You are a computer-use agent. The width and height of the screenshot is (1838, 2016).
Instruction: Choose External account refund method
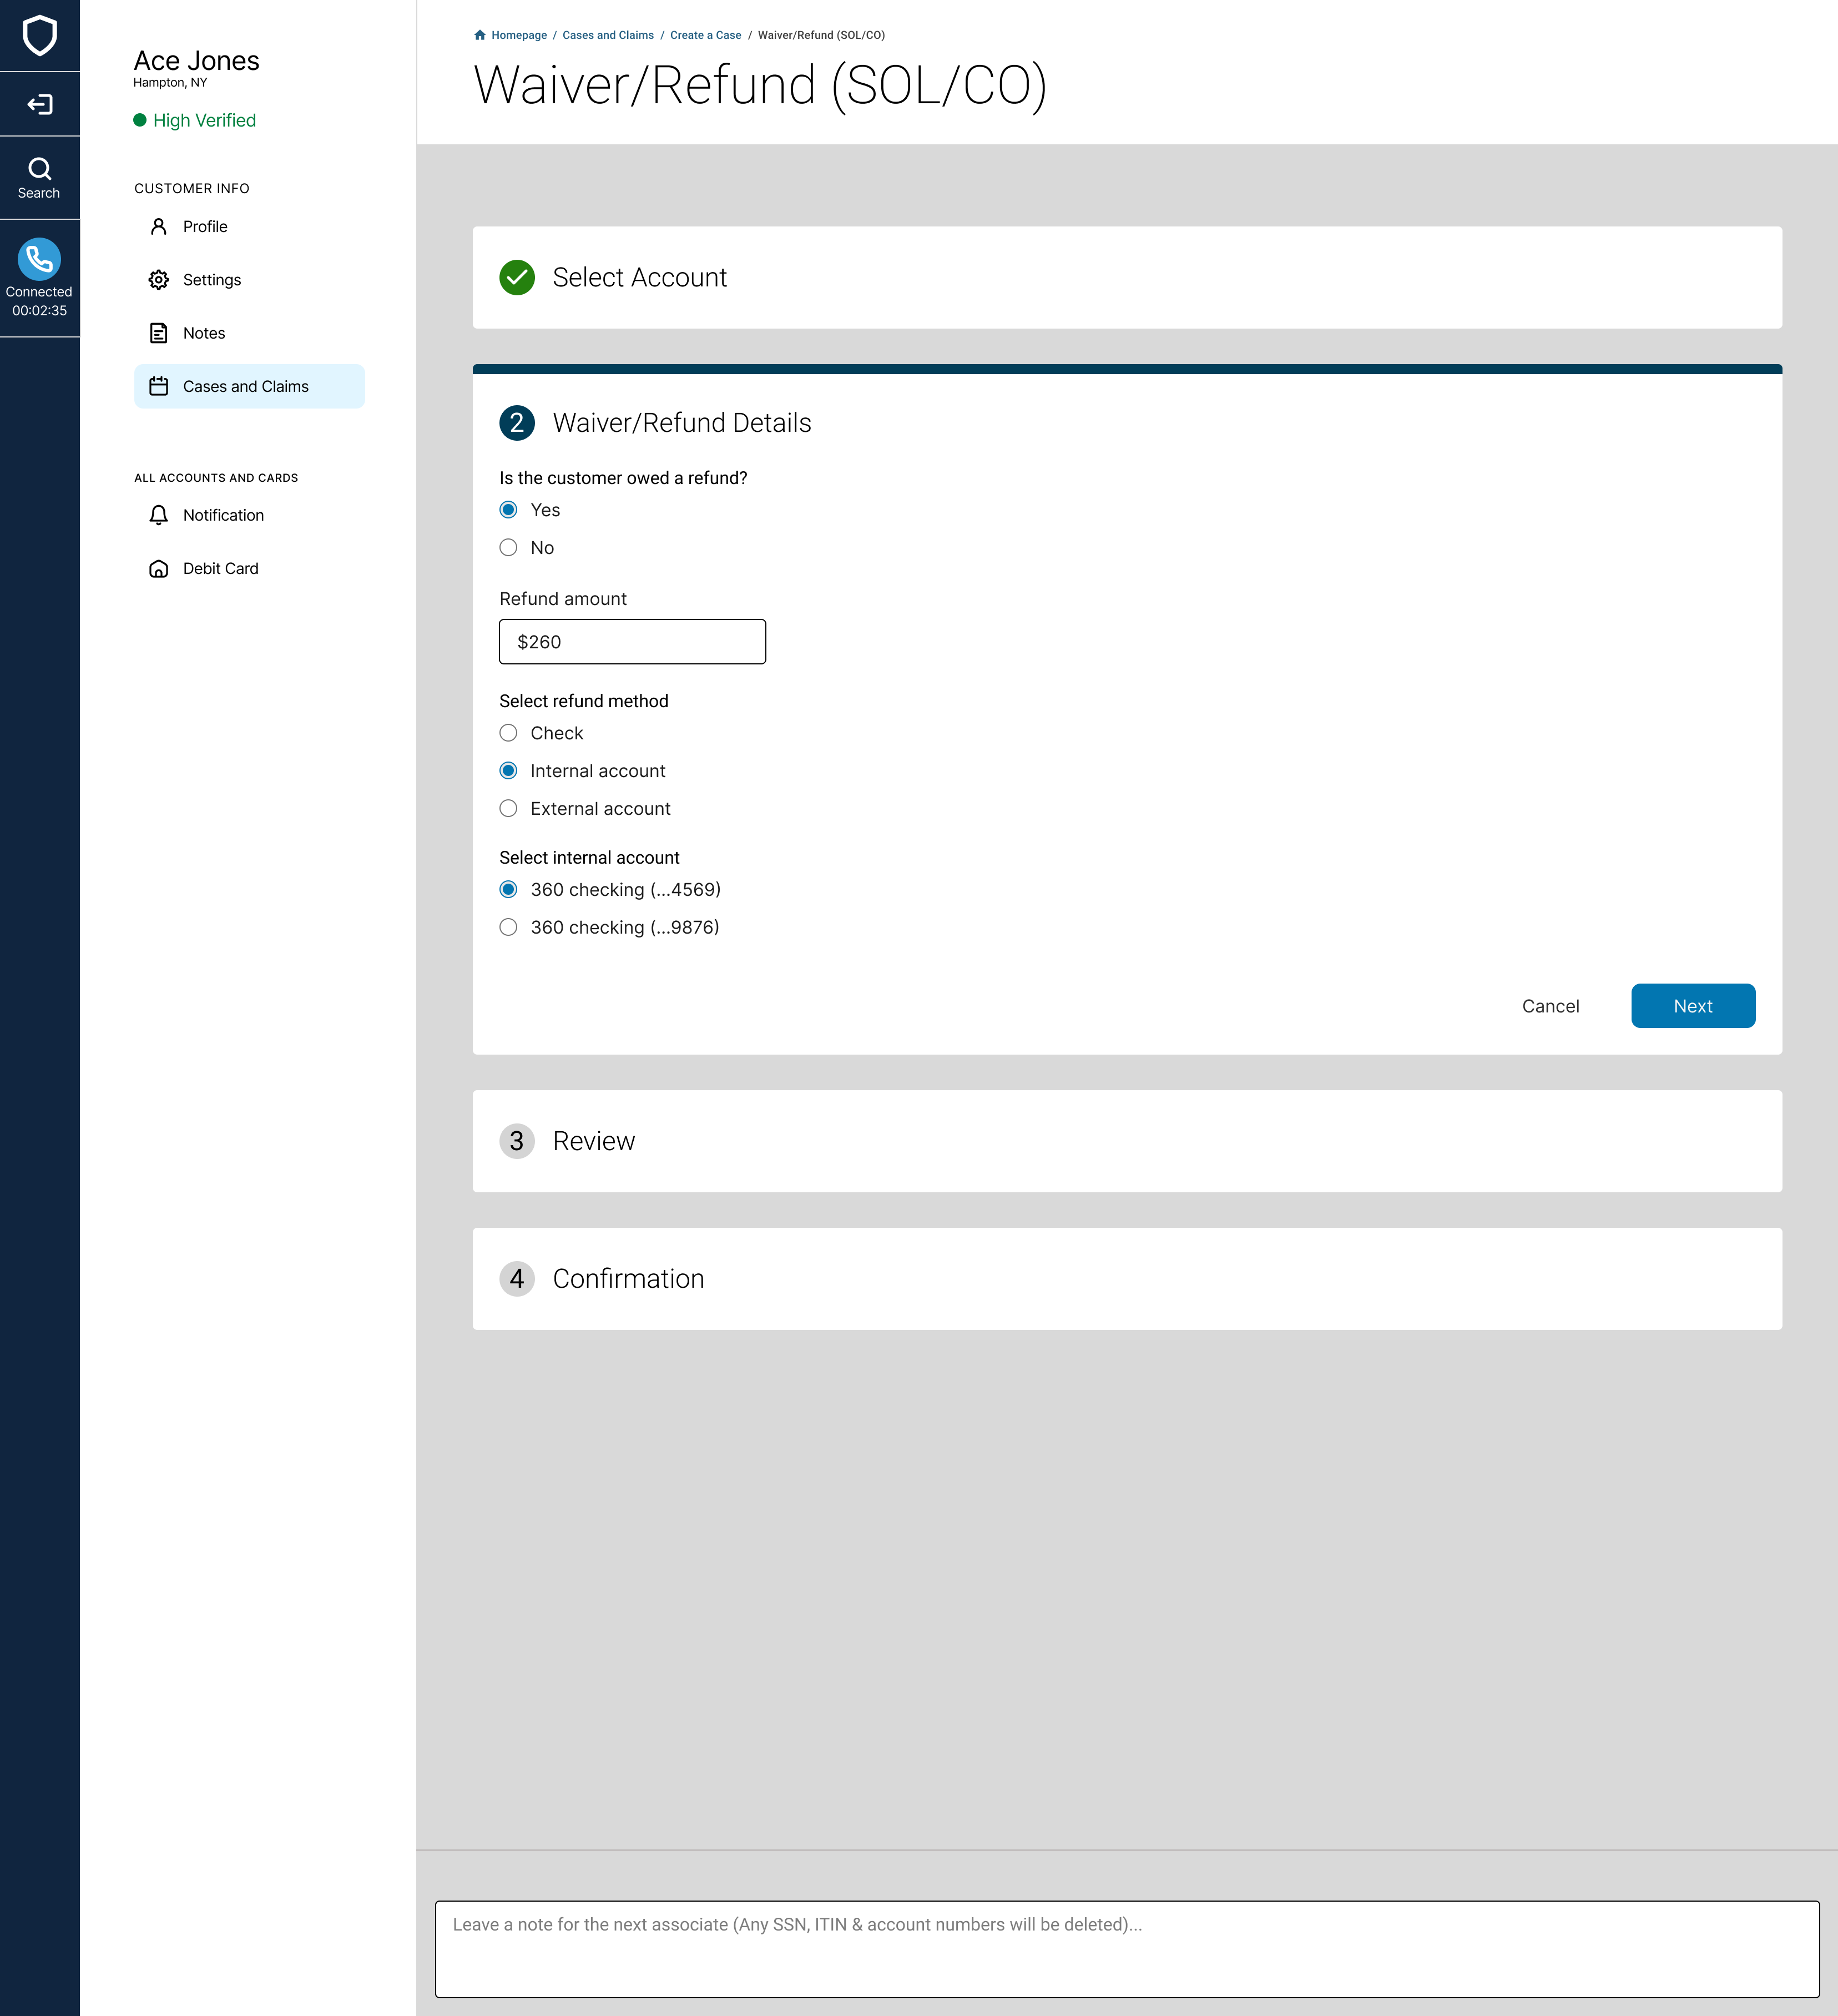pyautogui.click(x=508, y=809)
